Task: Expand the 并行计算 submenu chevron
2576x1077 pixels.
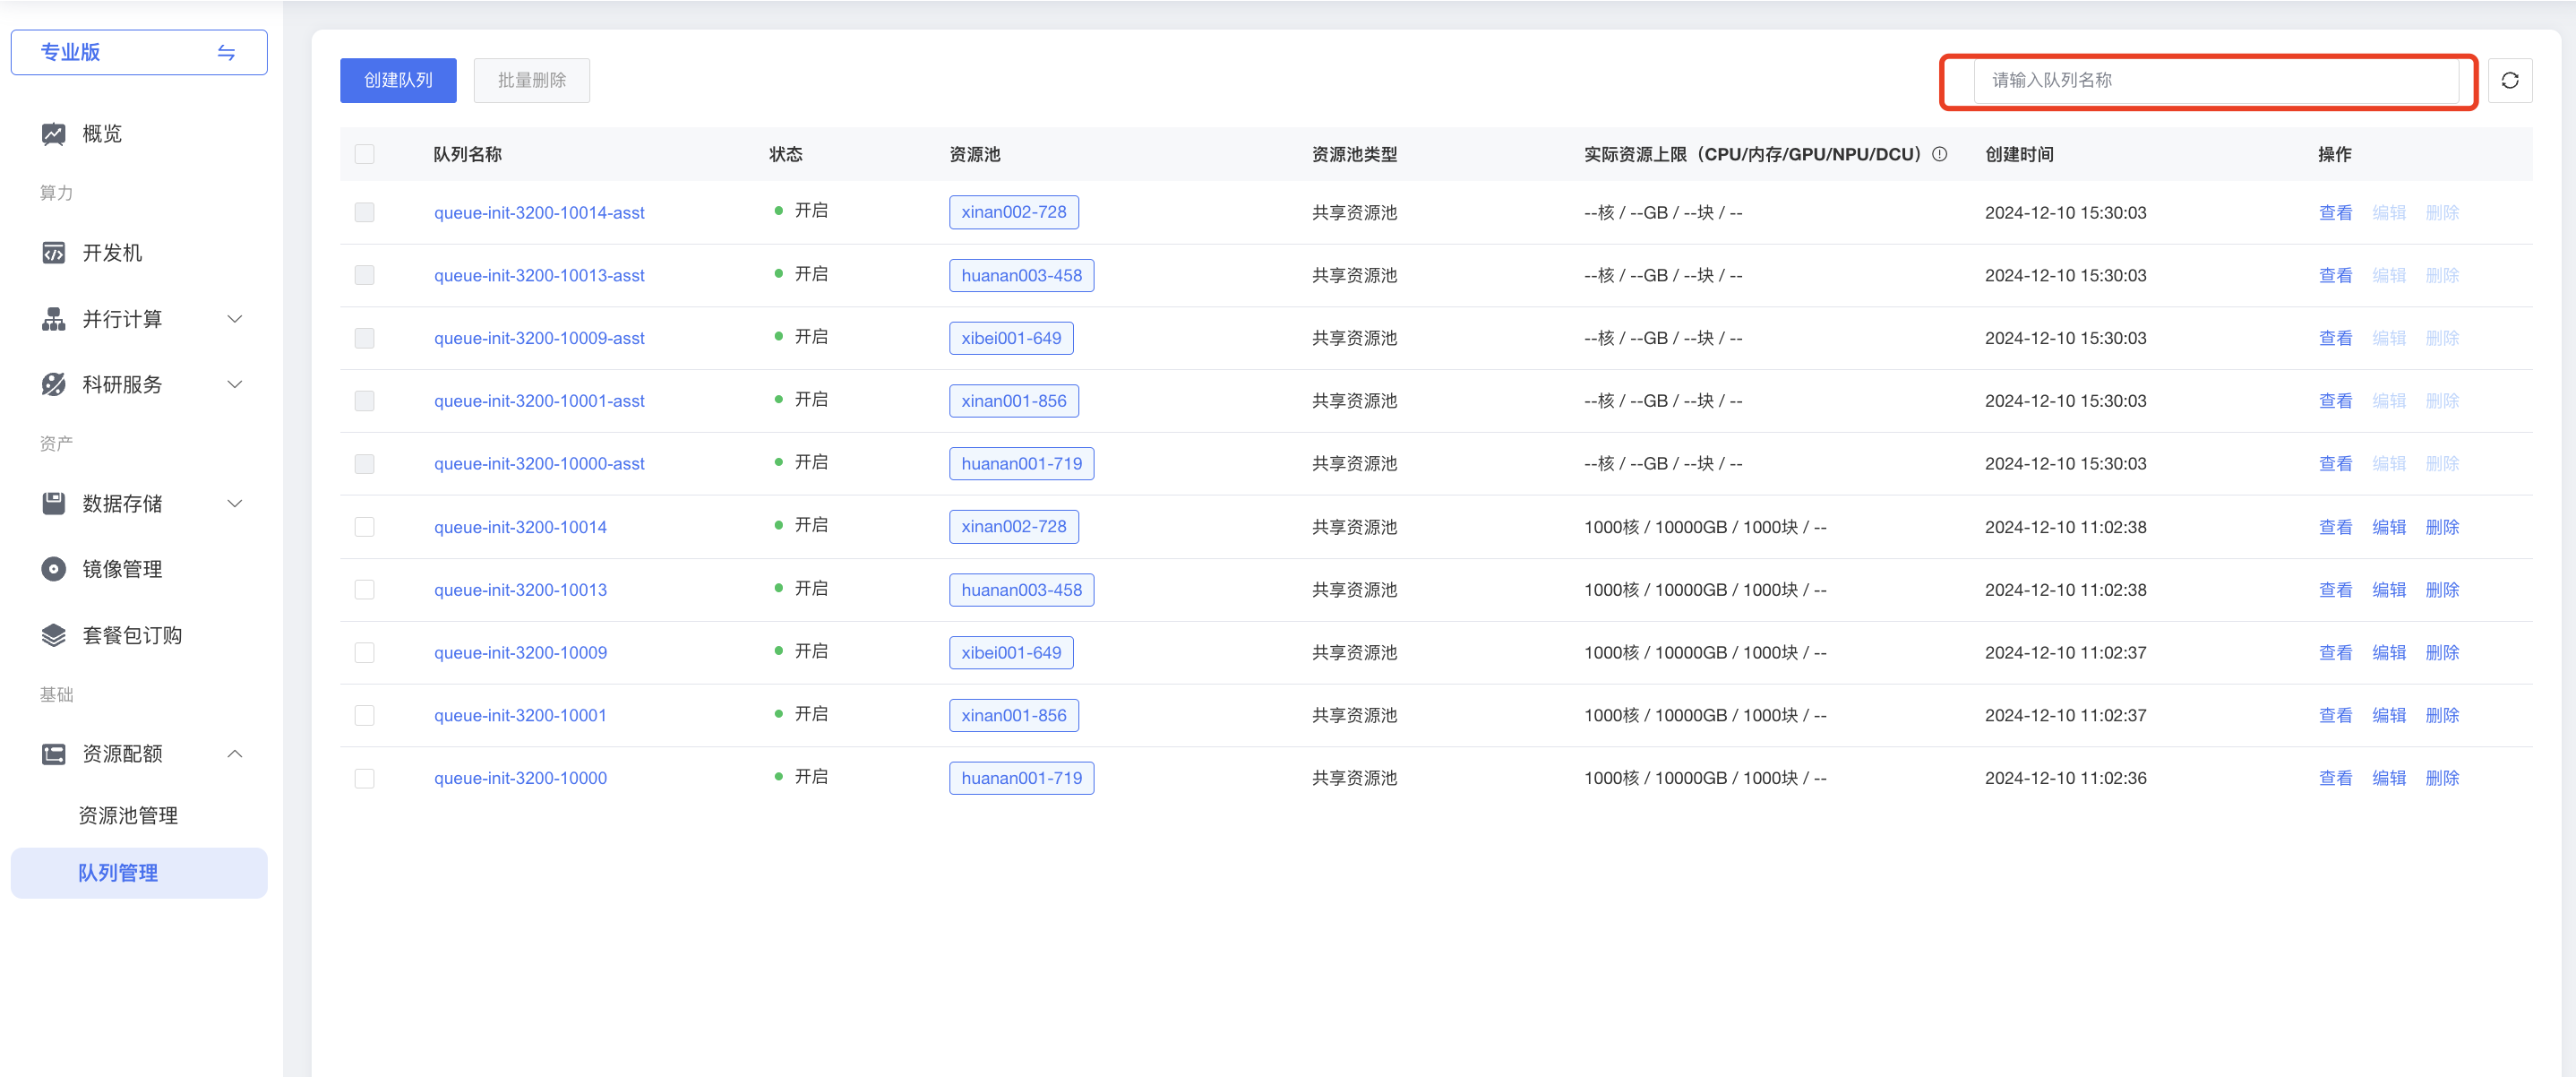Action: [x=235, y=319]
